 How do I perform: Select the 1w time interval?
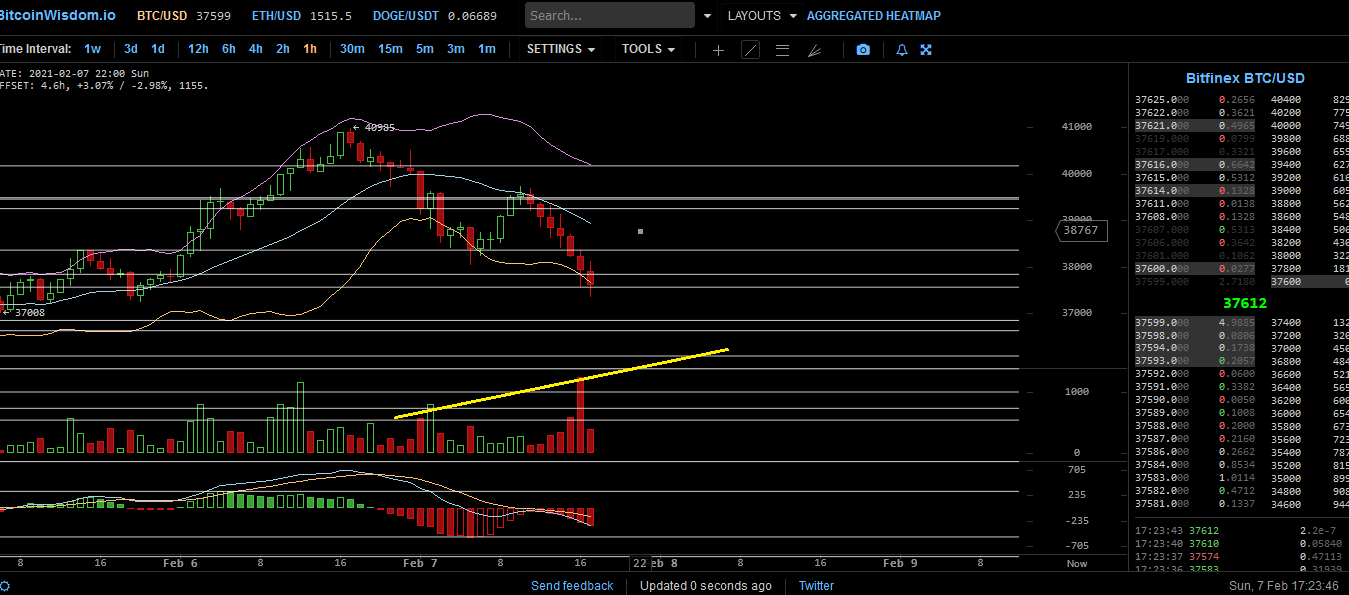[x=92, y=49]
